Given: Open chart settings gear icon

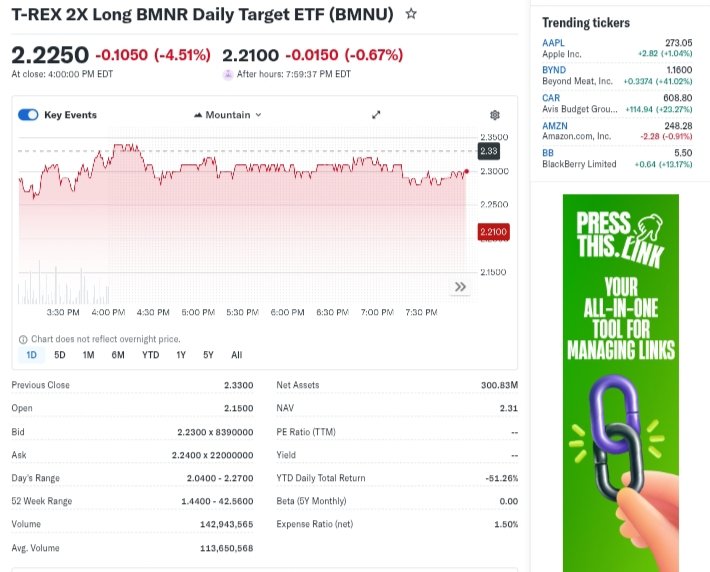Looking at the screenshot, I should pyautogui.click(x=494, y=116).
